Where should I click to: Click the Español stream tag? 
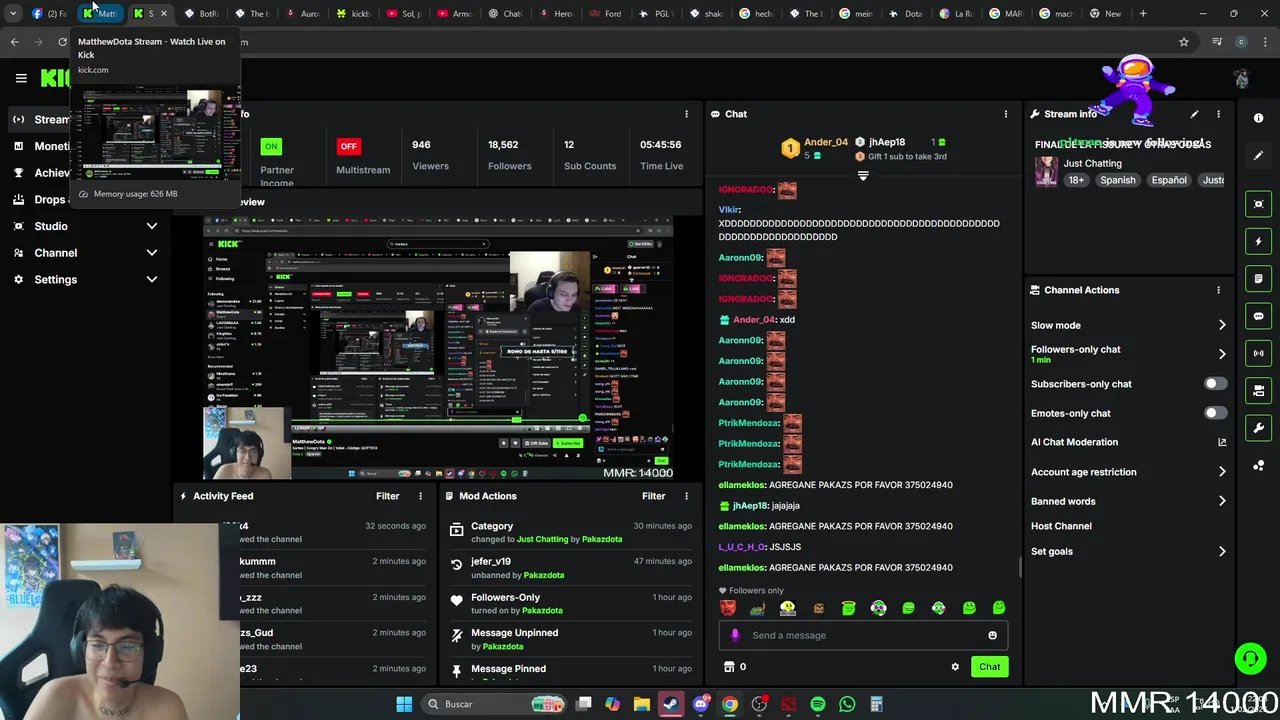1169,180
